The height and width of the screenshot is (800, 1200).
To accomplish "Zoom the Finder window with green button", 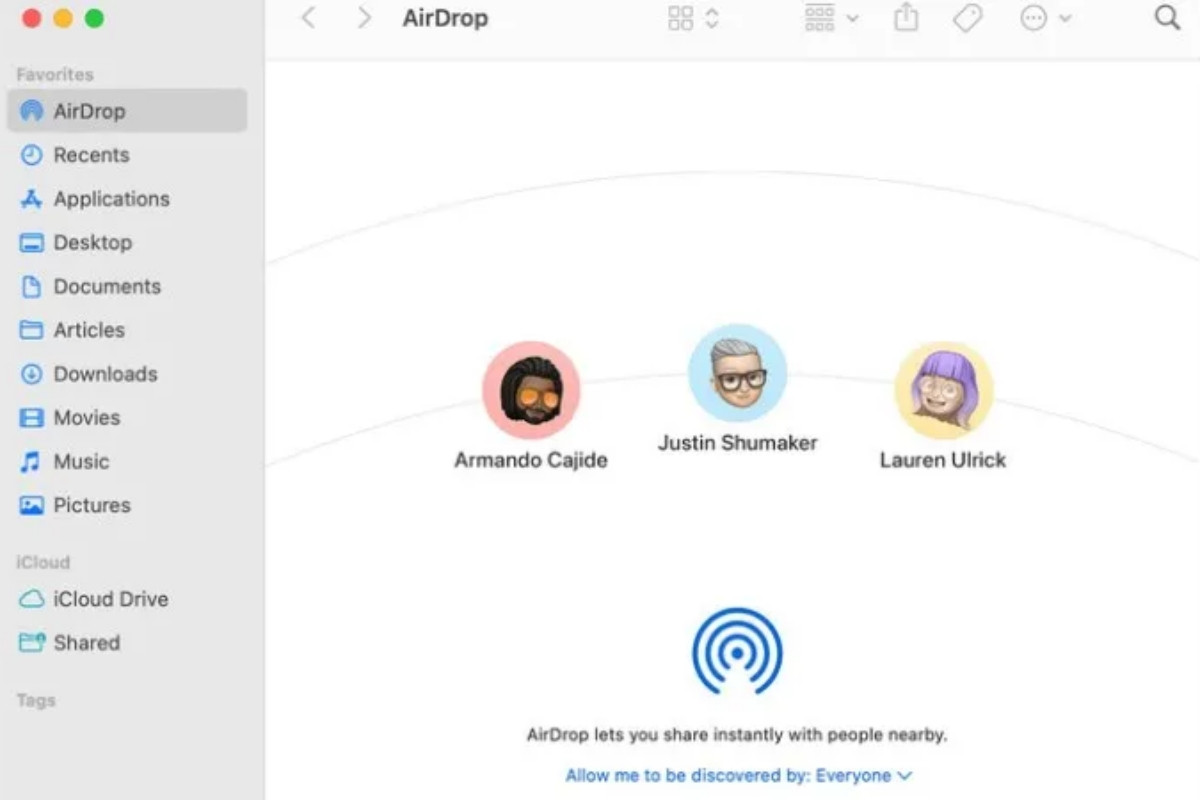I will 94,18.
